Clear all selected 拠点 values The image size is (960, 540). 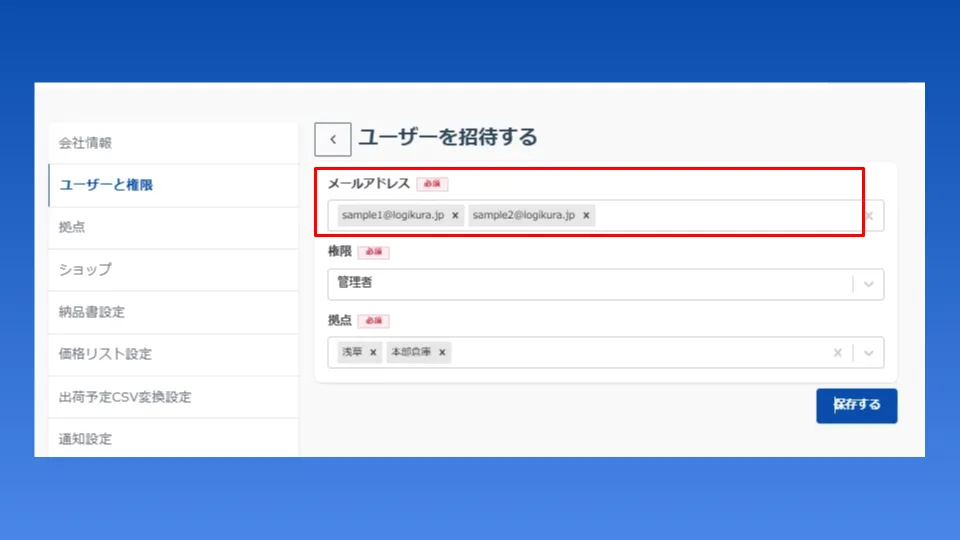click(x=837, y=353)
